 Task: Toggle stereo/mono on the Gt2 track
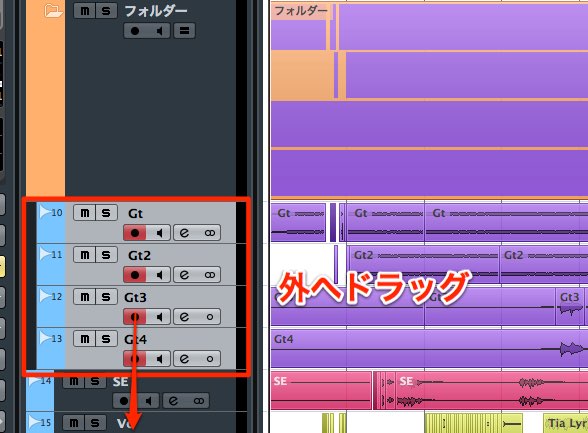209,275
